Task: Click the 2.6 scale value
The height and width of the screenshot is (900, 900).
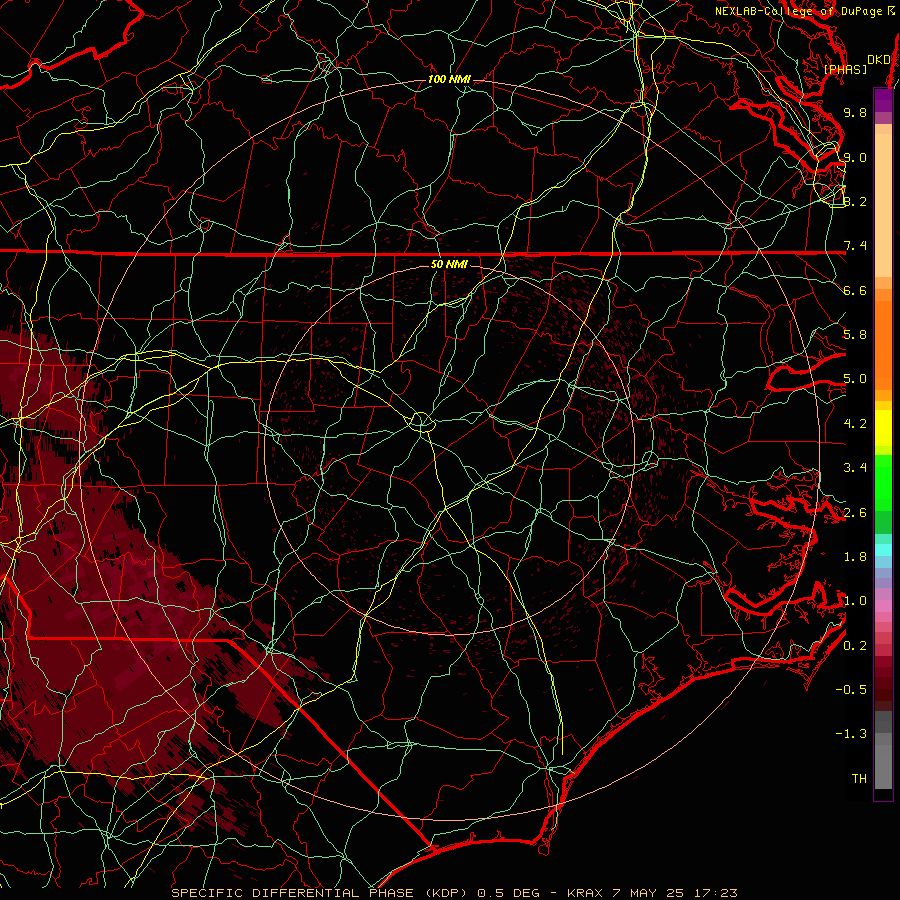Action: click(855, 513)
